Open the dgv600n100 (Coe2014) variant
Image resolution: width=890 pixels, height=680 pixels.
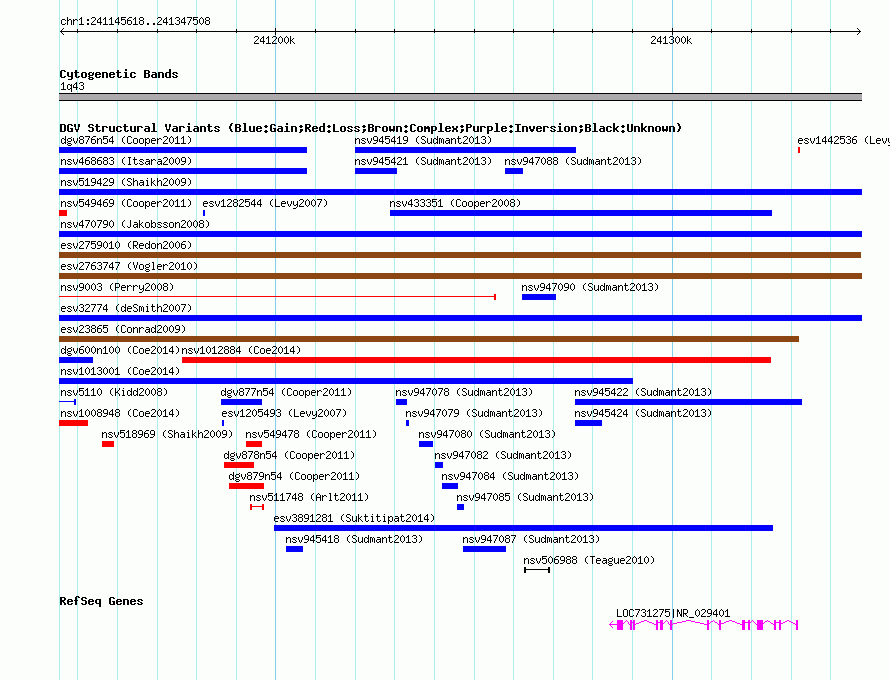76,360
